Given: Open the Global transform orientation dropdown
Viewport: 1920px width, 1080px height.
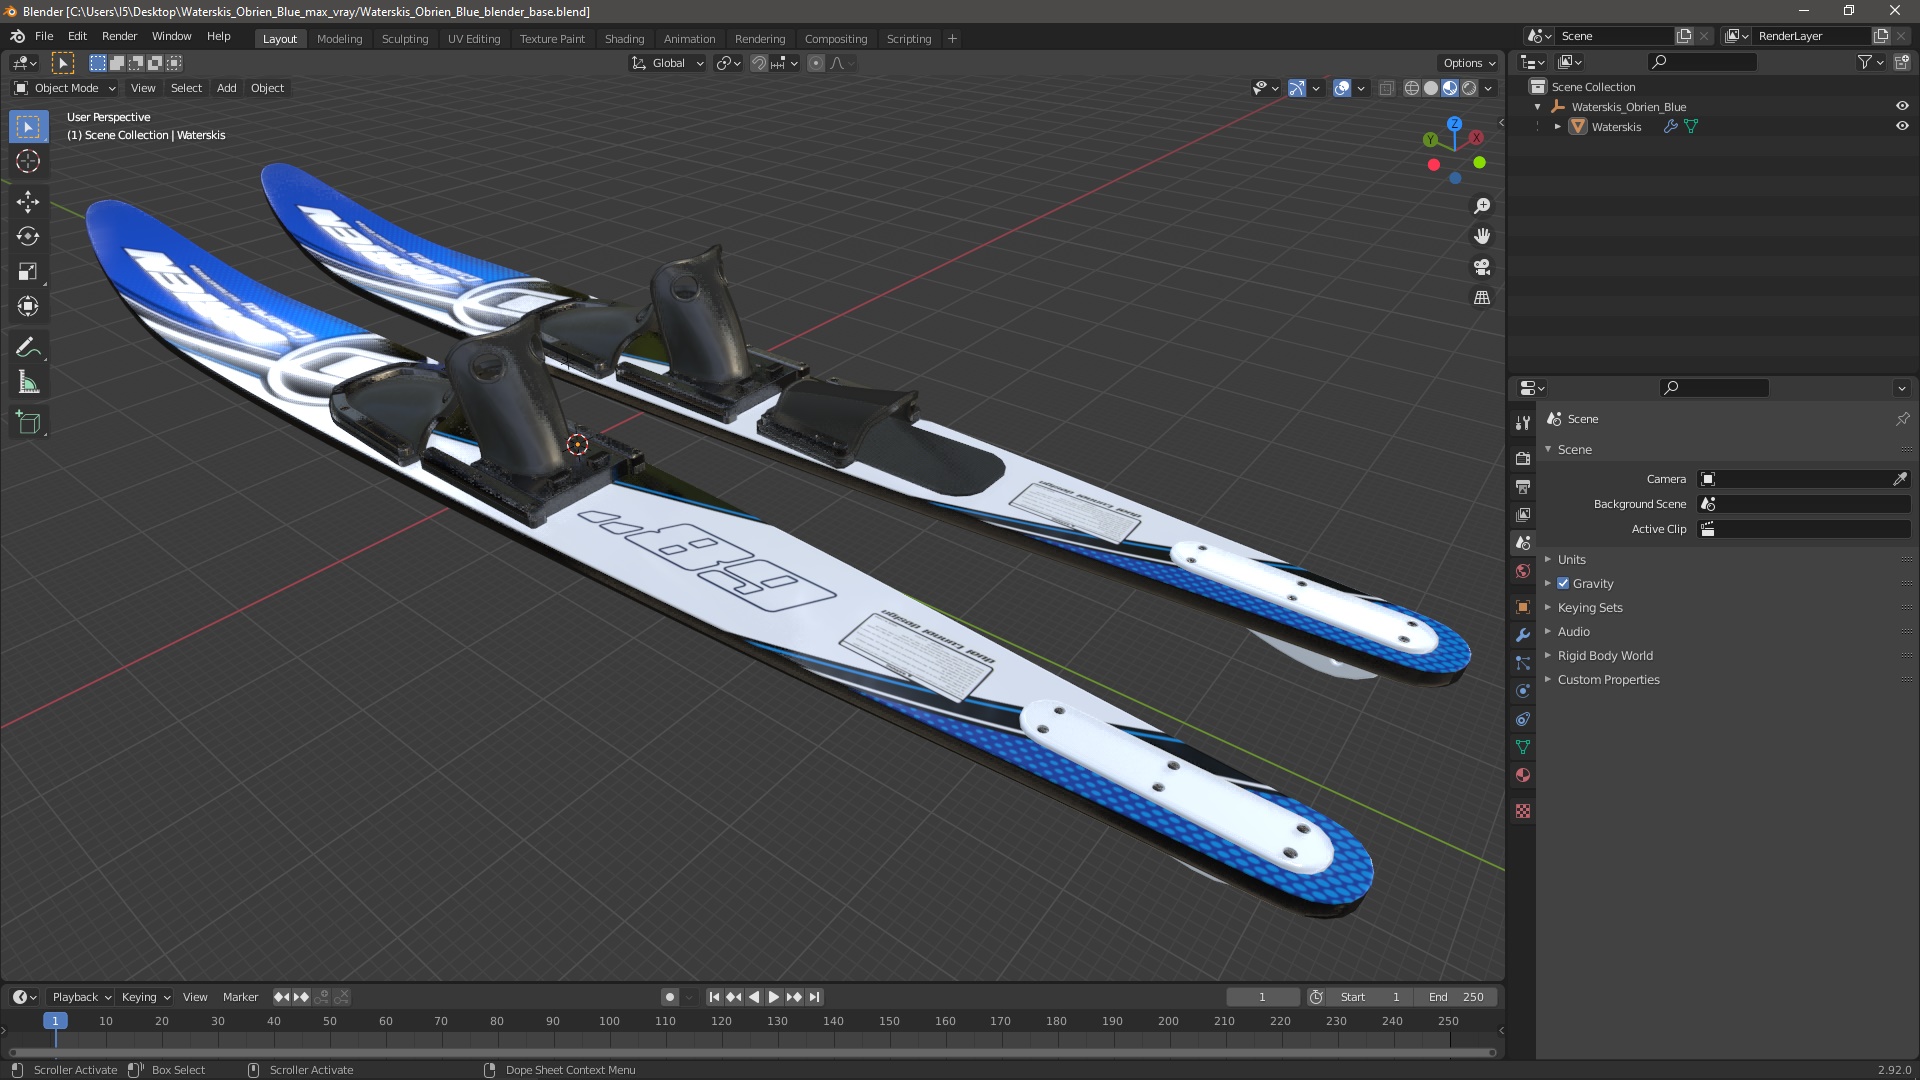Looking at the screenshot, I should pos(667,63).
